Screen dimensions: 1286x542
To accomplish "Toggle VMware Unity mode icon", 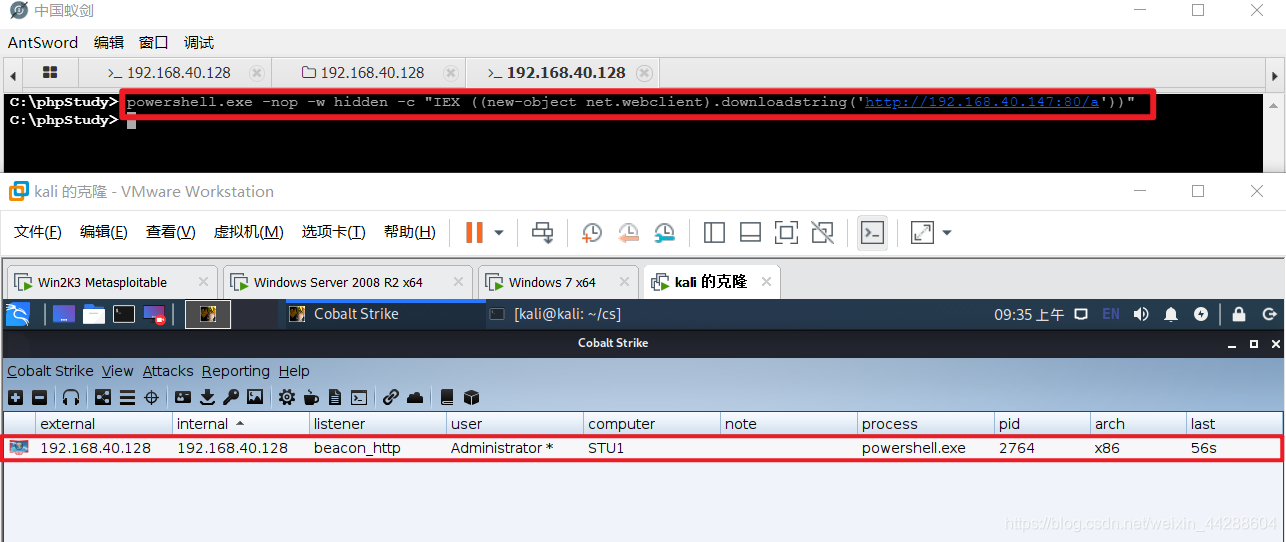I will [x=822, y=232].
